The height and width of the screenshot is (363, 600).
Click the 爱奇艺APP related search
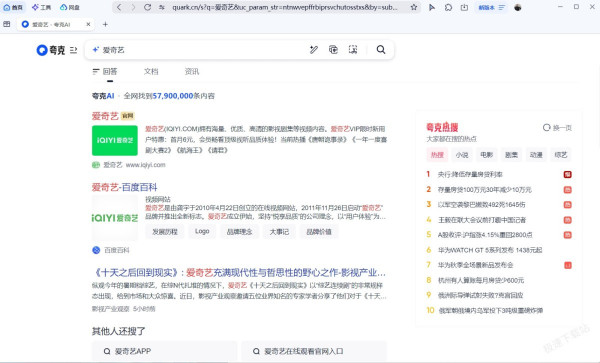coord(165,351)
